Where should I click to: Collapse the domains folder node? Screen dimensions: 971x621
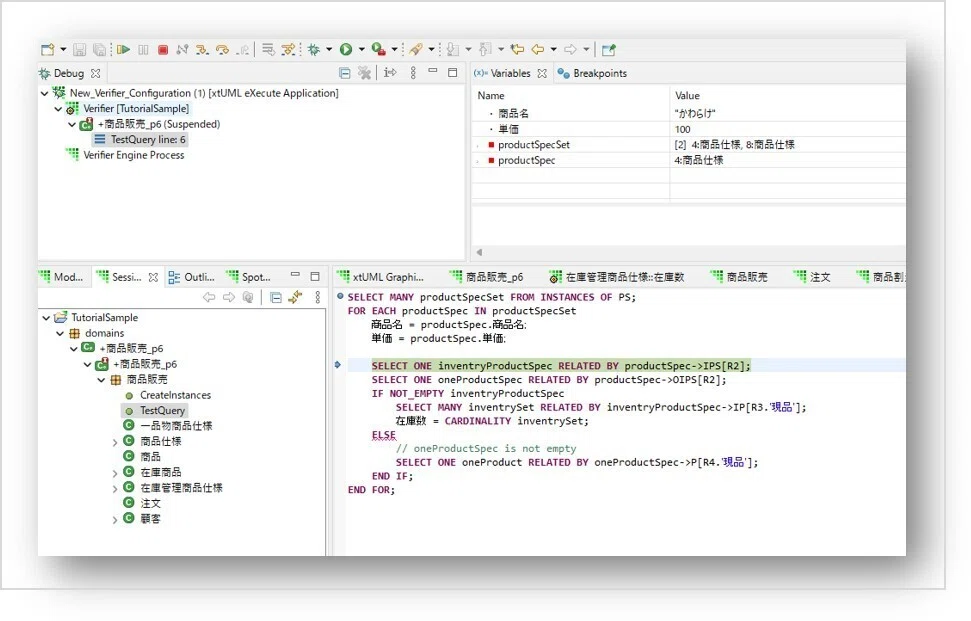pos(60,334)
